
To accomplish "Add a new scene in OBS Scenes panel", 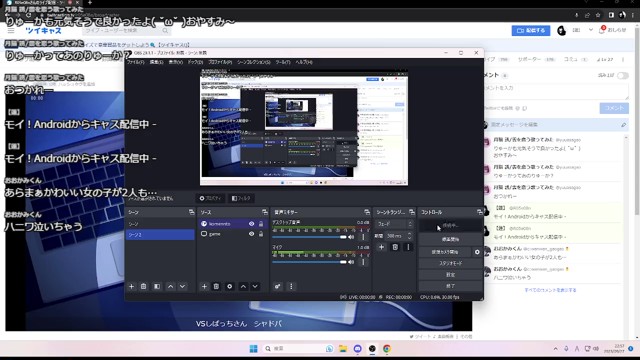I will pyautogui.click(x=131, y=287).
